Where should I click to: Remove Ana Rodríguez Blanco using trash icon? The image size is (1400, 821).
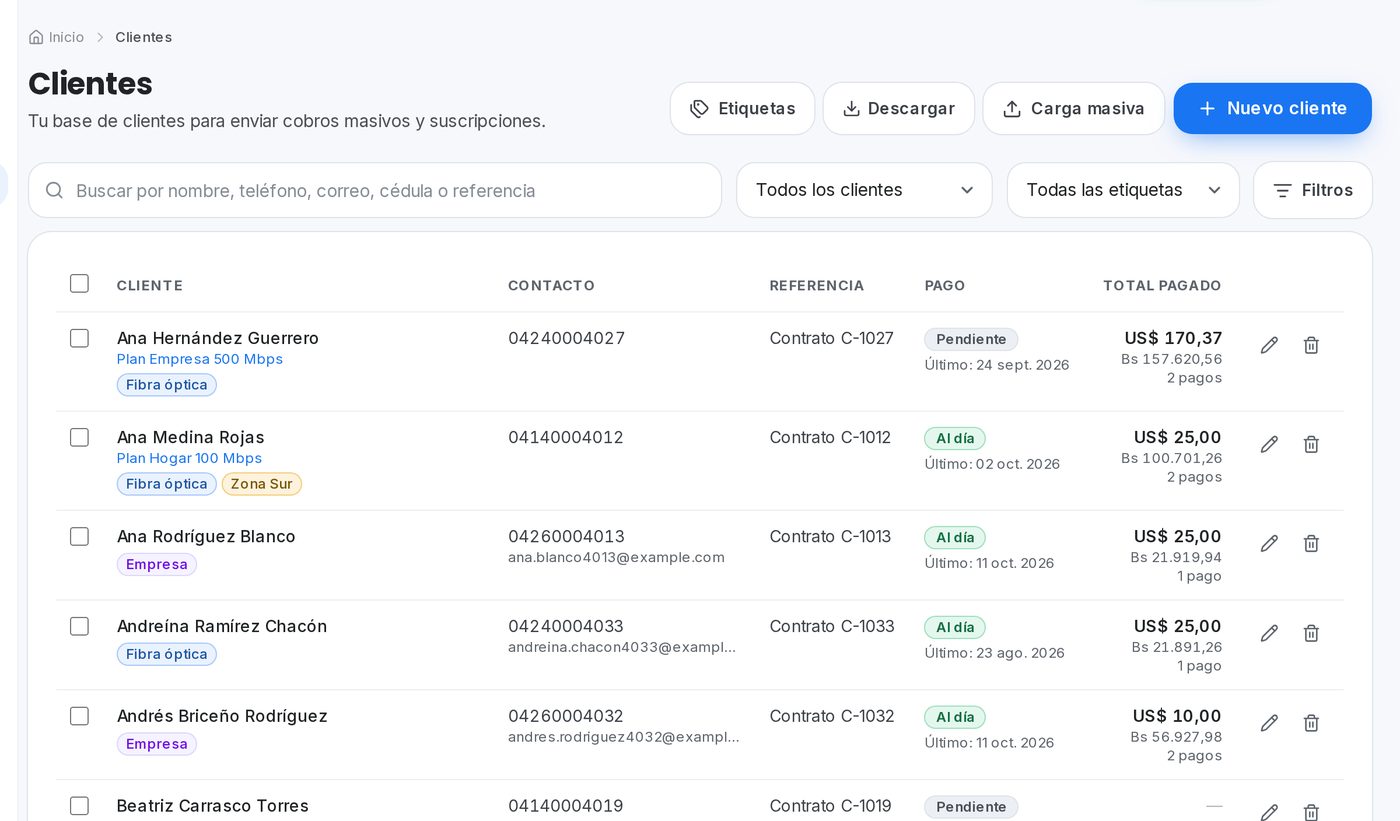1311,543
